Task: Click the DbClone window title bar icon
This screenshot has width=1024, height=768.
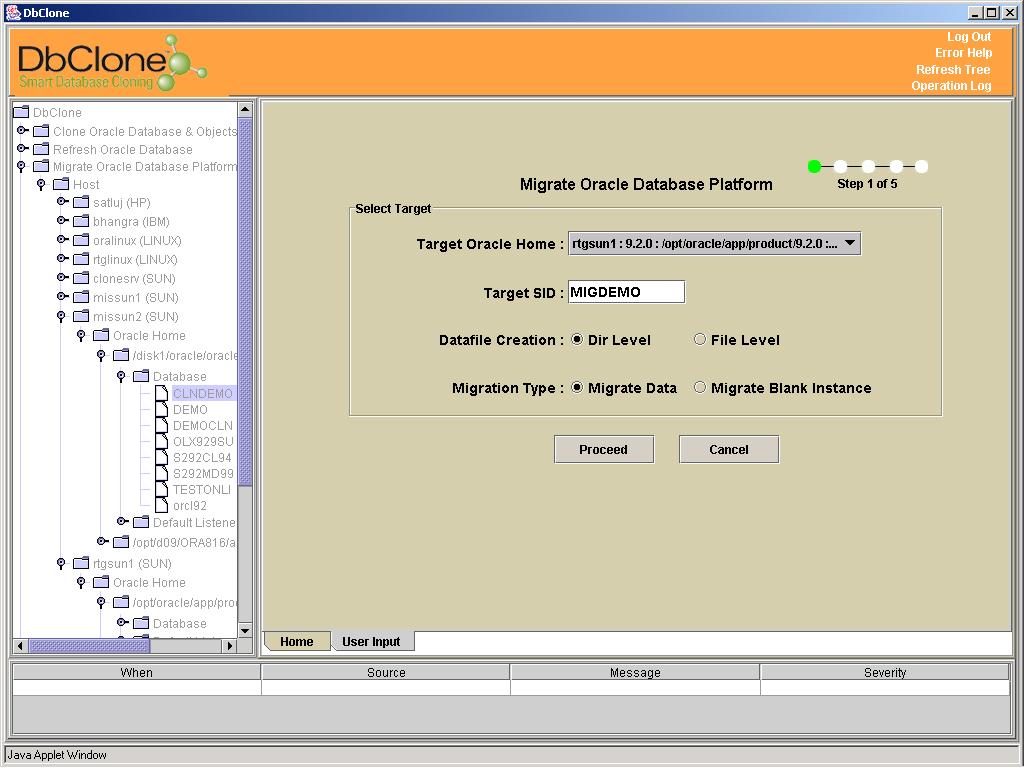Action: pos(13,12)
